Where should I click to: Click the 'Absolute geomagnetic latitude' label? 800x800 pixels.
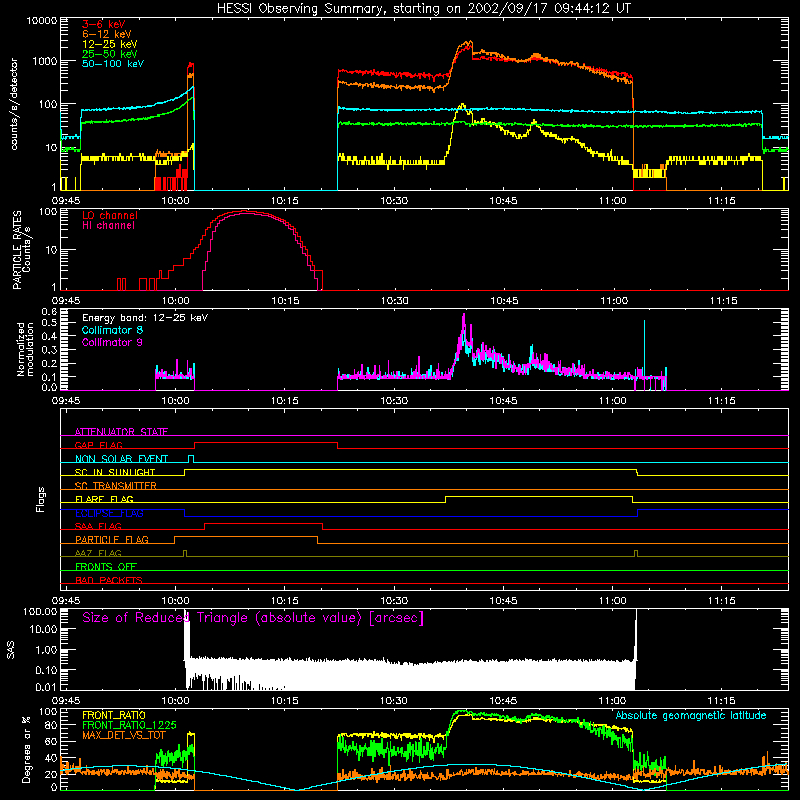coord(691,716)
